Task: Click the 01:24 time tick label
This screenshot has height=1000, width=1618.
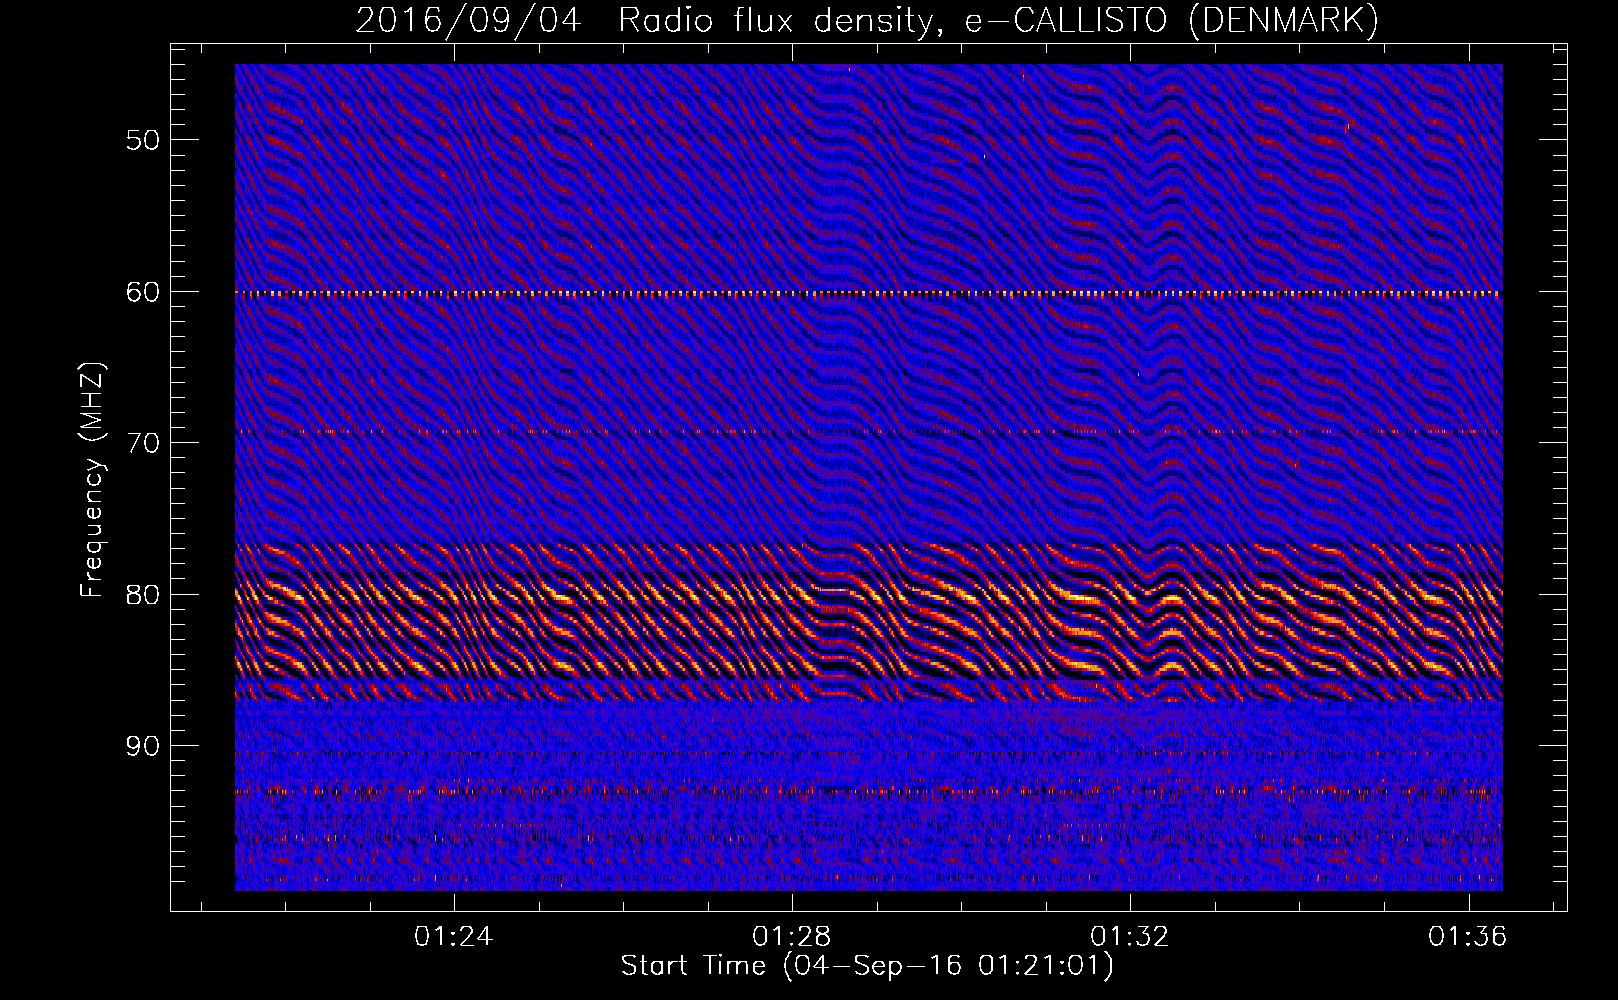Action: [x=454, y=937]
